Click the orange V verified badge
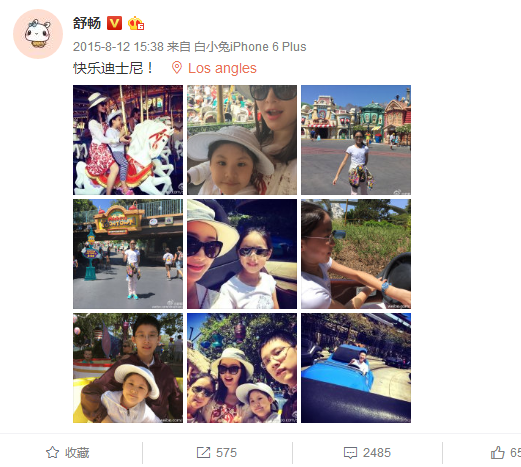Image resolution: width=521 pixels, height=467 pixels. [114, 23]
